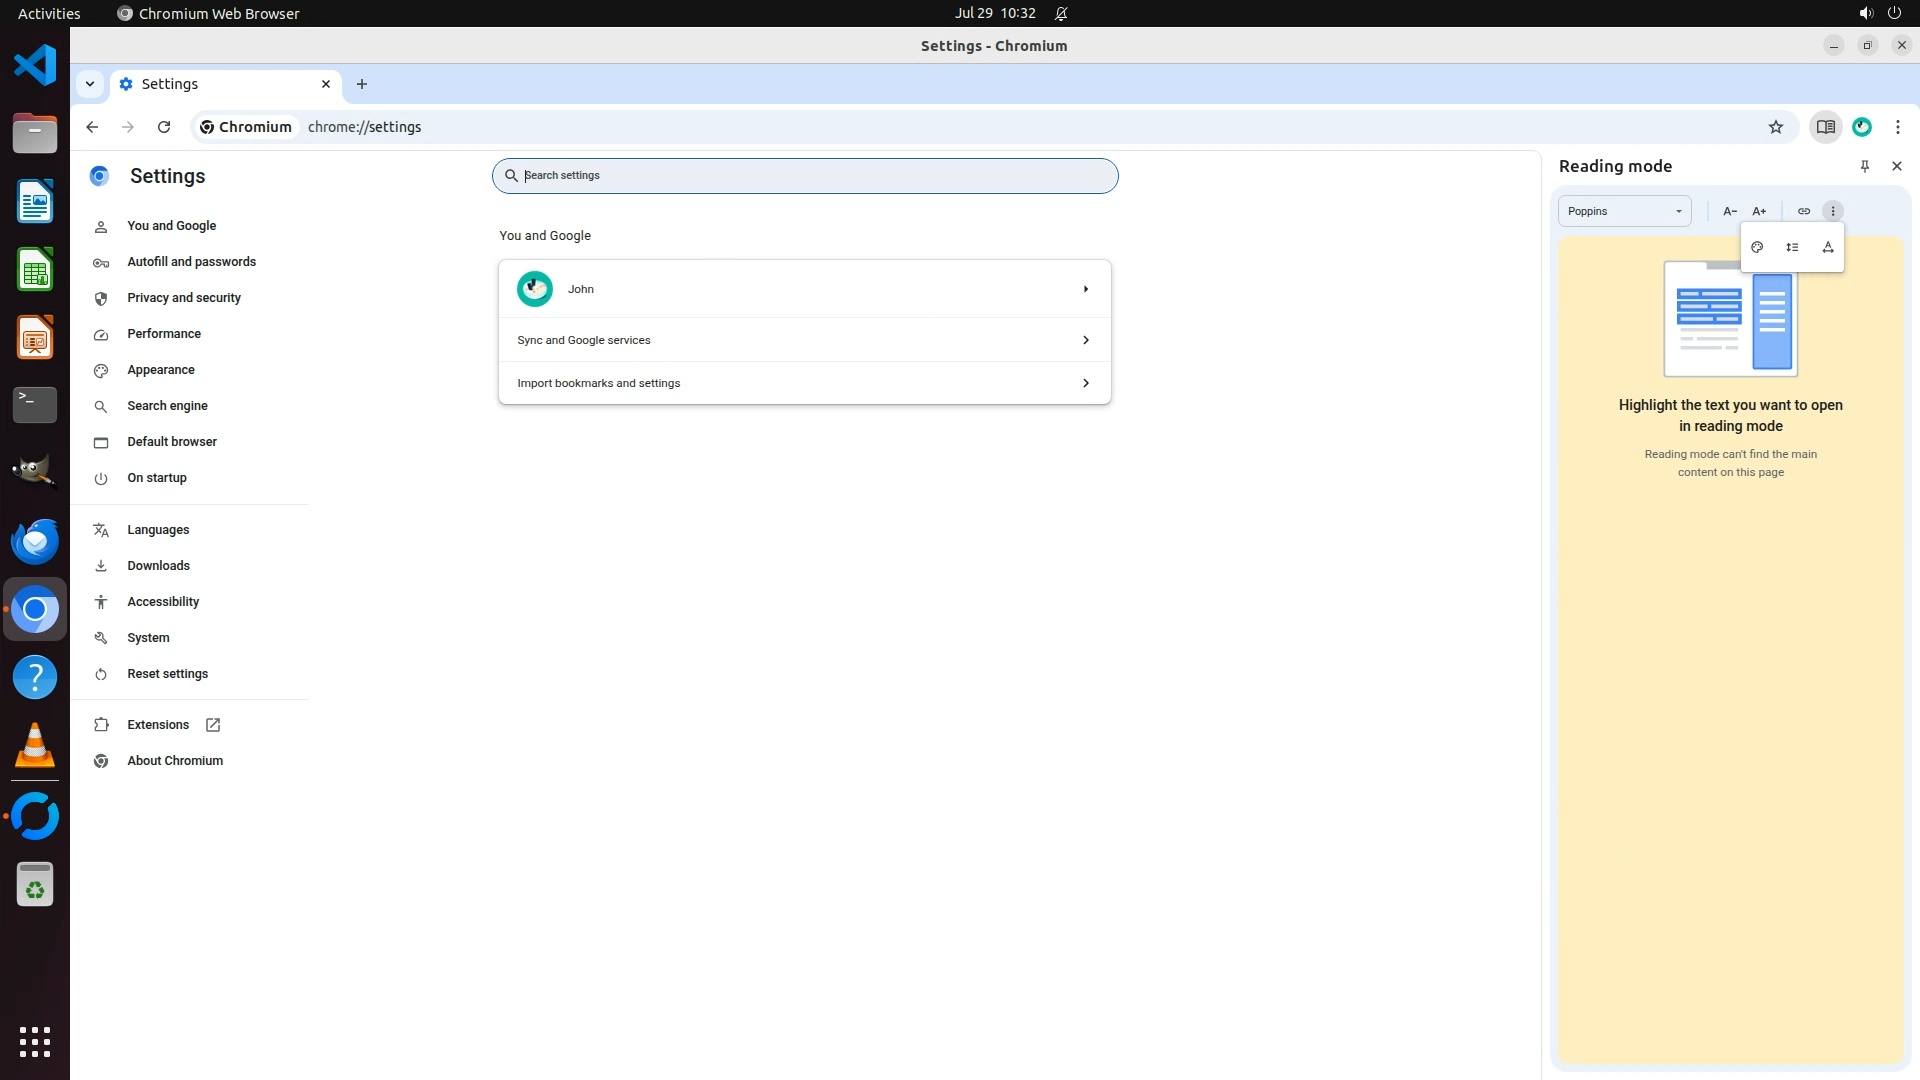Viewport: 1920px width, 1080px height.
Task: Click the Search settings field
Action: click(x=804, y=176)
